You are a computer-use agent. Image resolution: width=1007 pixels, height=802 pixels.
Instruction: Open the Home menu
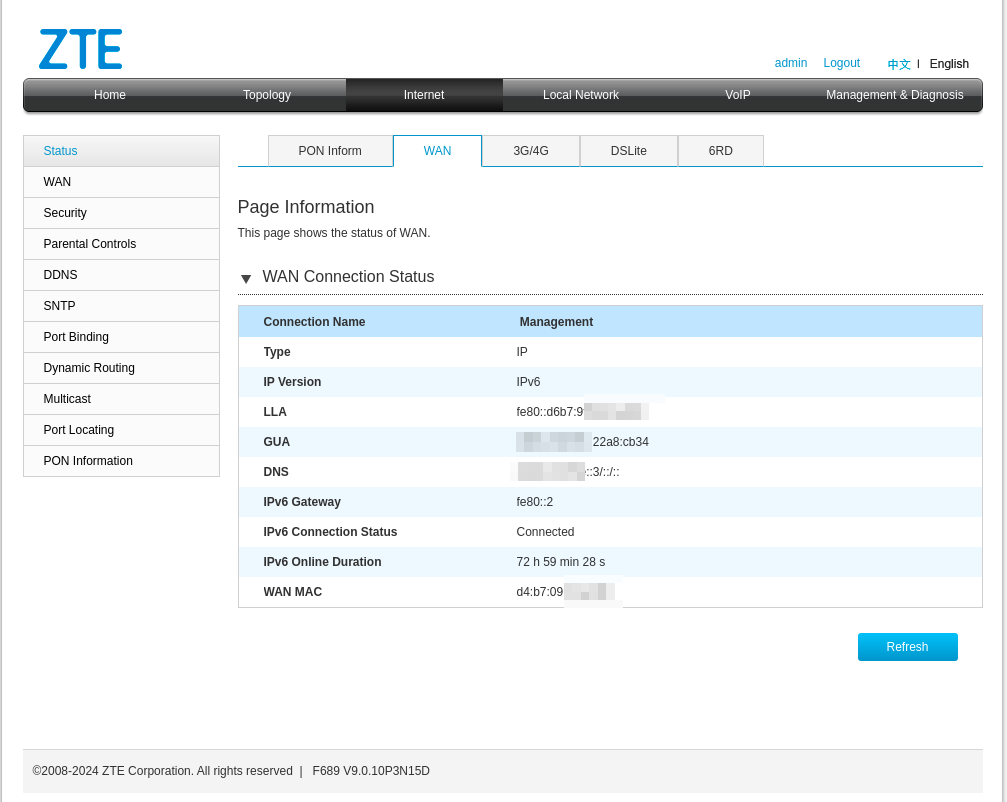point(109,95)
